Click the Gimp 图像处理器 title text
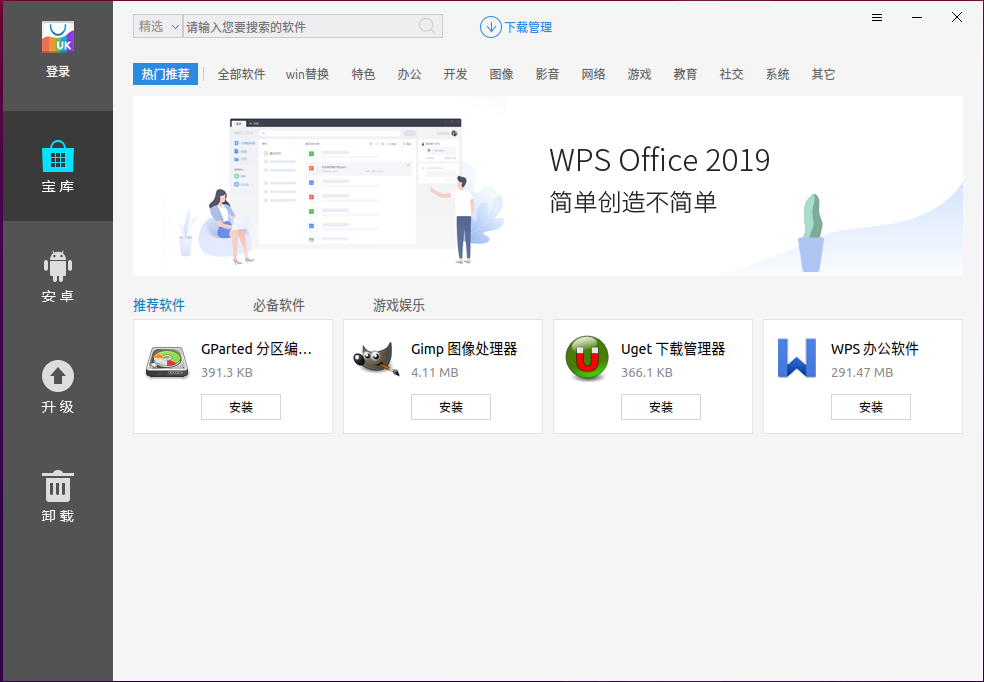The image size is (984, 682). [464, 349]
